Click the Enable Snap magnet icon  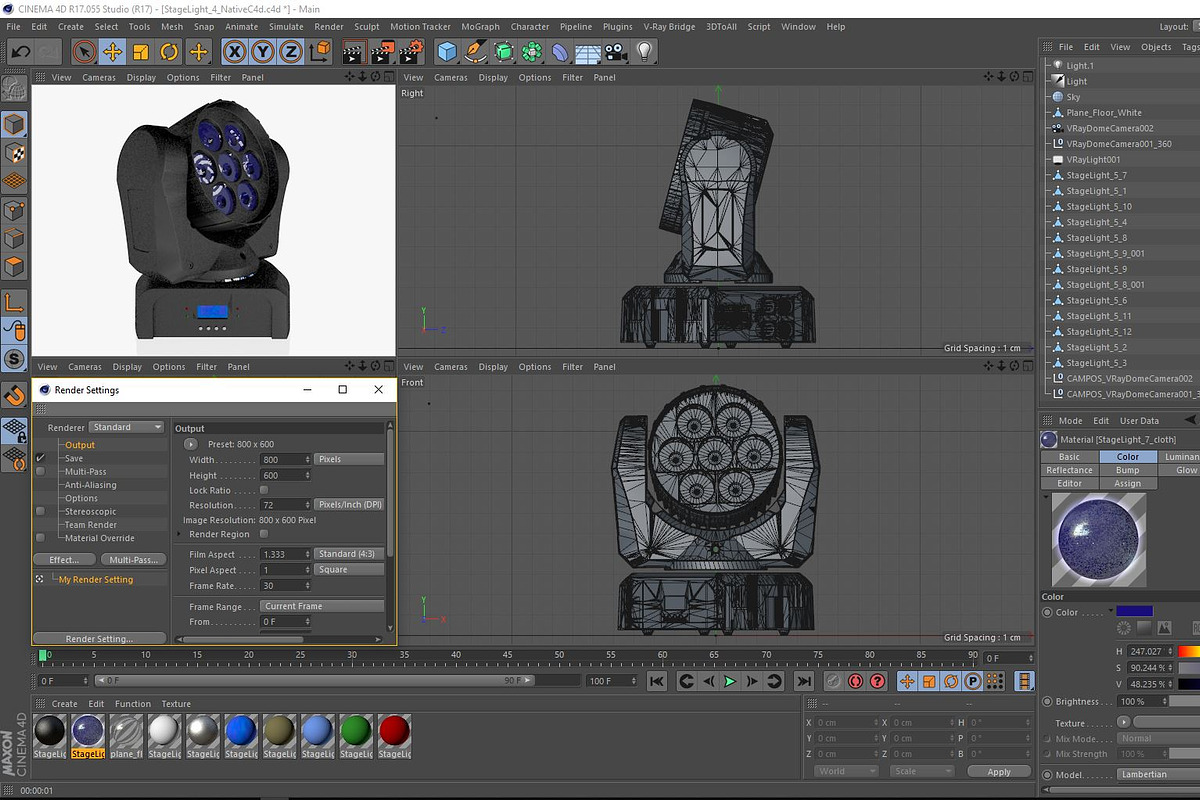[x=14, y=395]
